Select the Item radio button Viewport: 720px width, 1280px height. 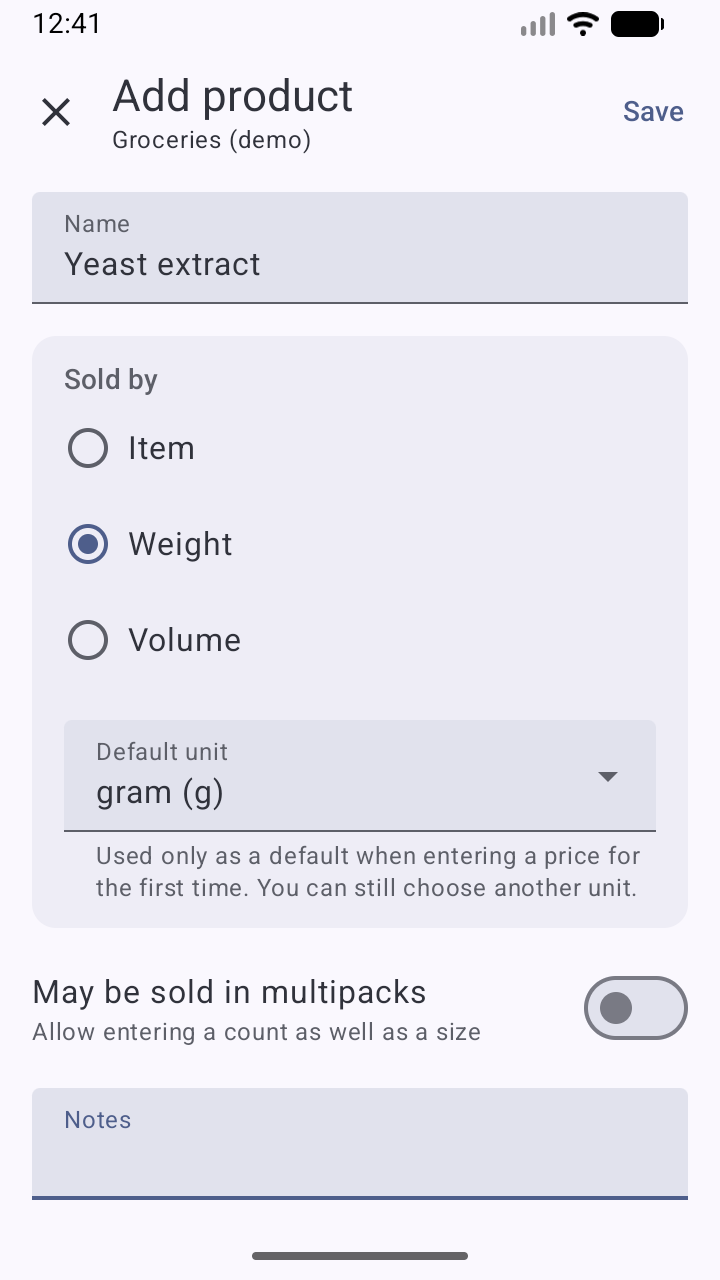tap(88, 448)
